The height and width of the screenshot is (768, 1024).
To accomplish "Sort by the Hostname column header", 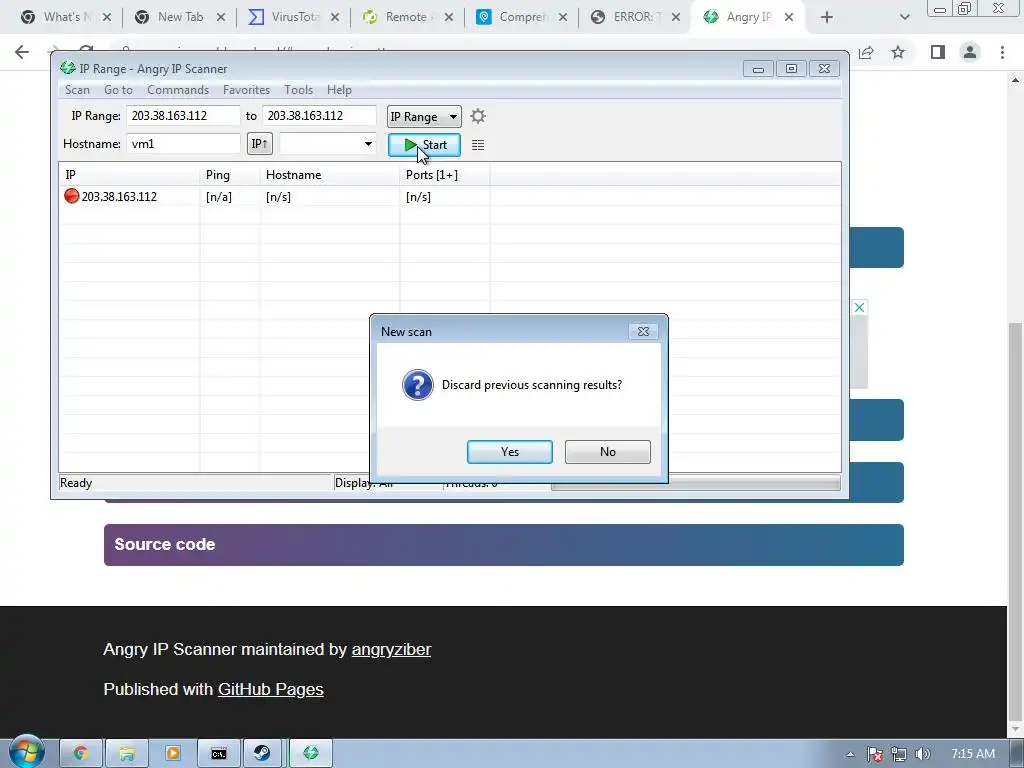I will coord(330,175).
